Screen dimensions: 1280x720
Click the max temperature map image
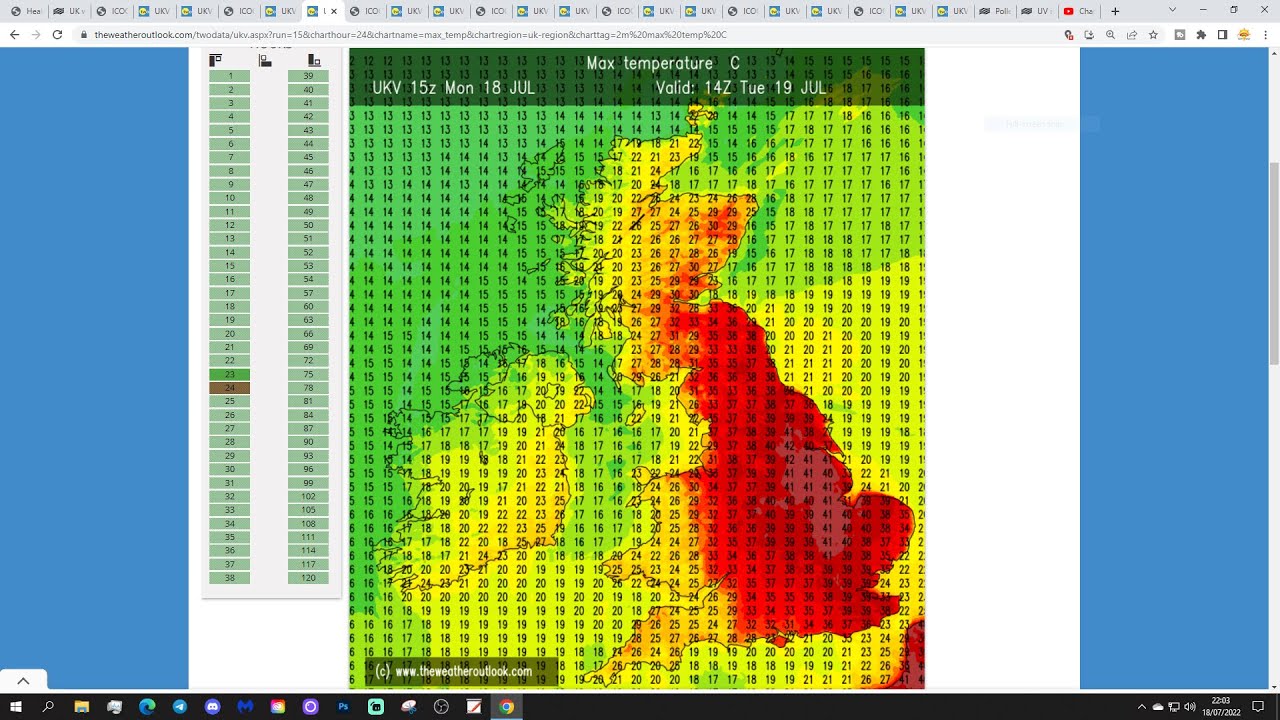(x=637, y=368)
